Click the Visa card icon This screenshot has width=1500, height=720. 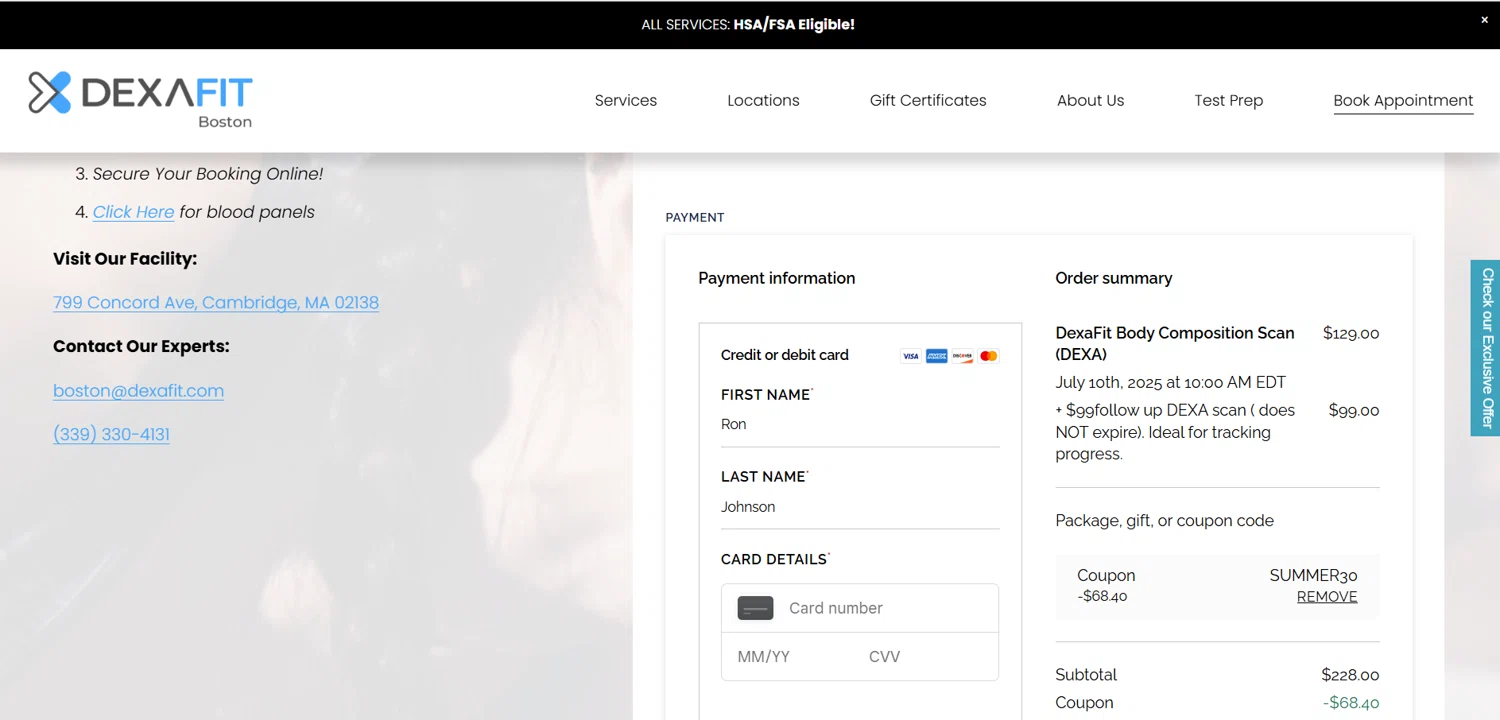pos(910,356)
